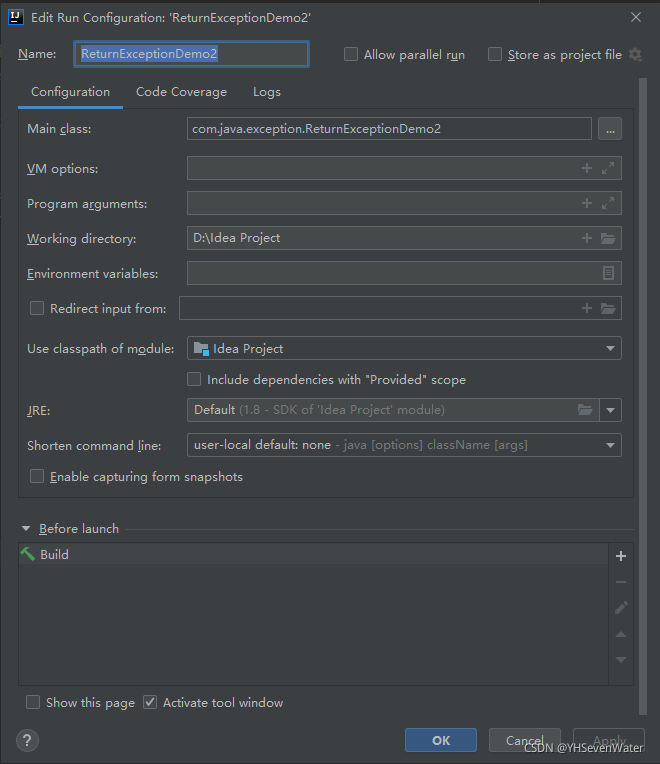Browse folder for JRE location

(585, 410)
